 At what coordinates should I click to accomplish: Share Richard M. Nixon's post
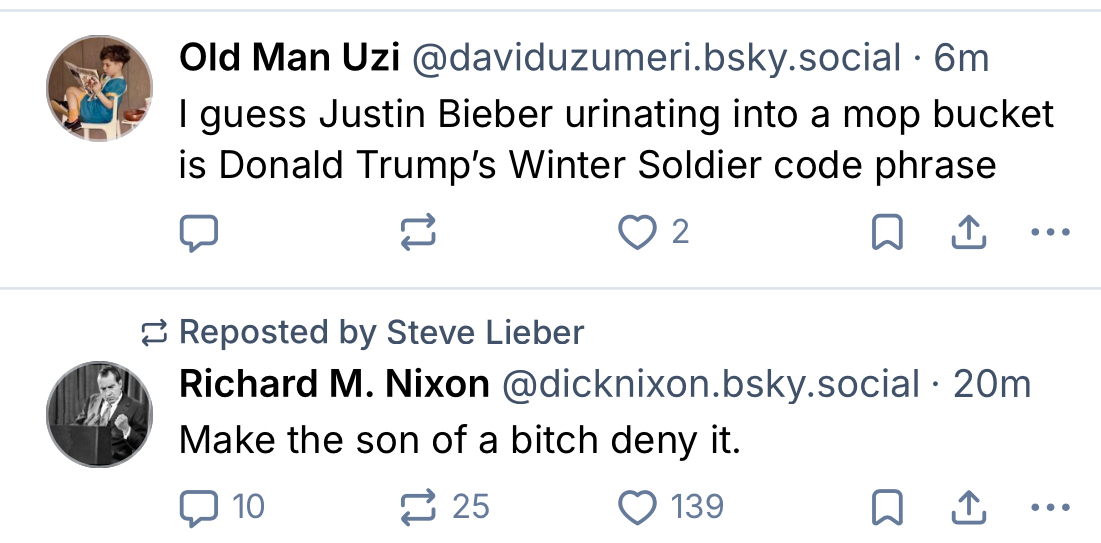coord(966,507)
